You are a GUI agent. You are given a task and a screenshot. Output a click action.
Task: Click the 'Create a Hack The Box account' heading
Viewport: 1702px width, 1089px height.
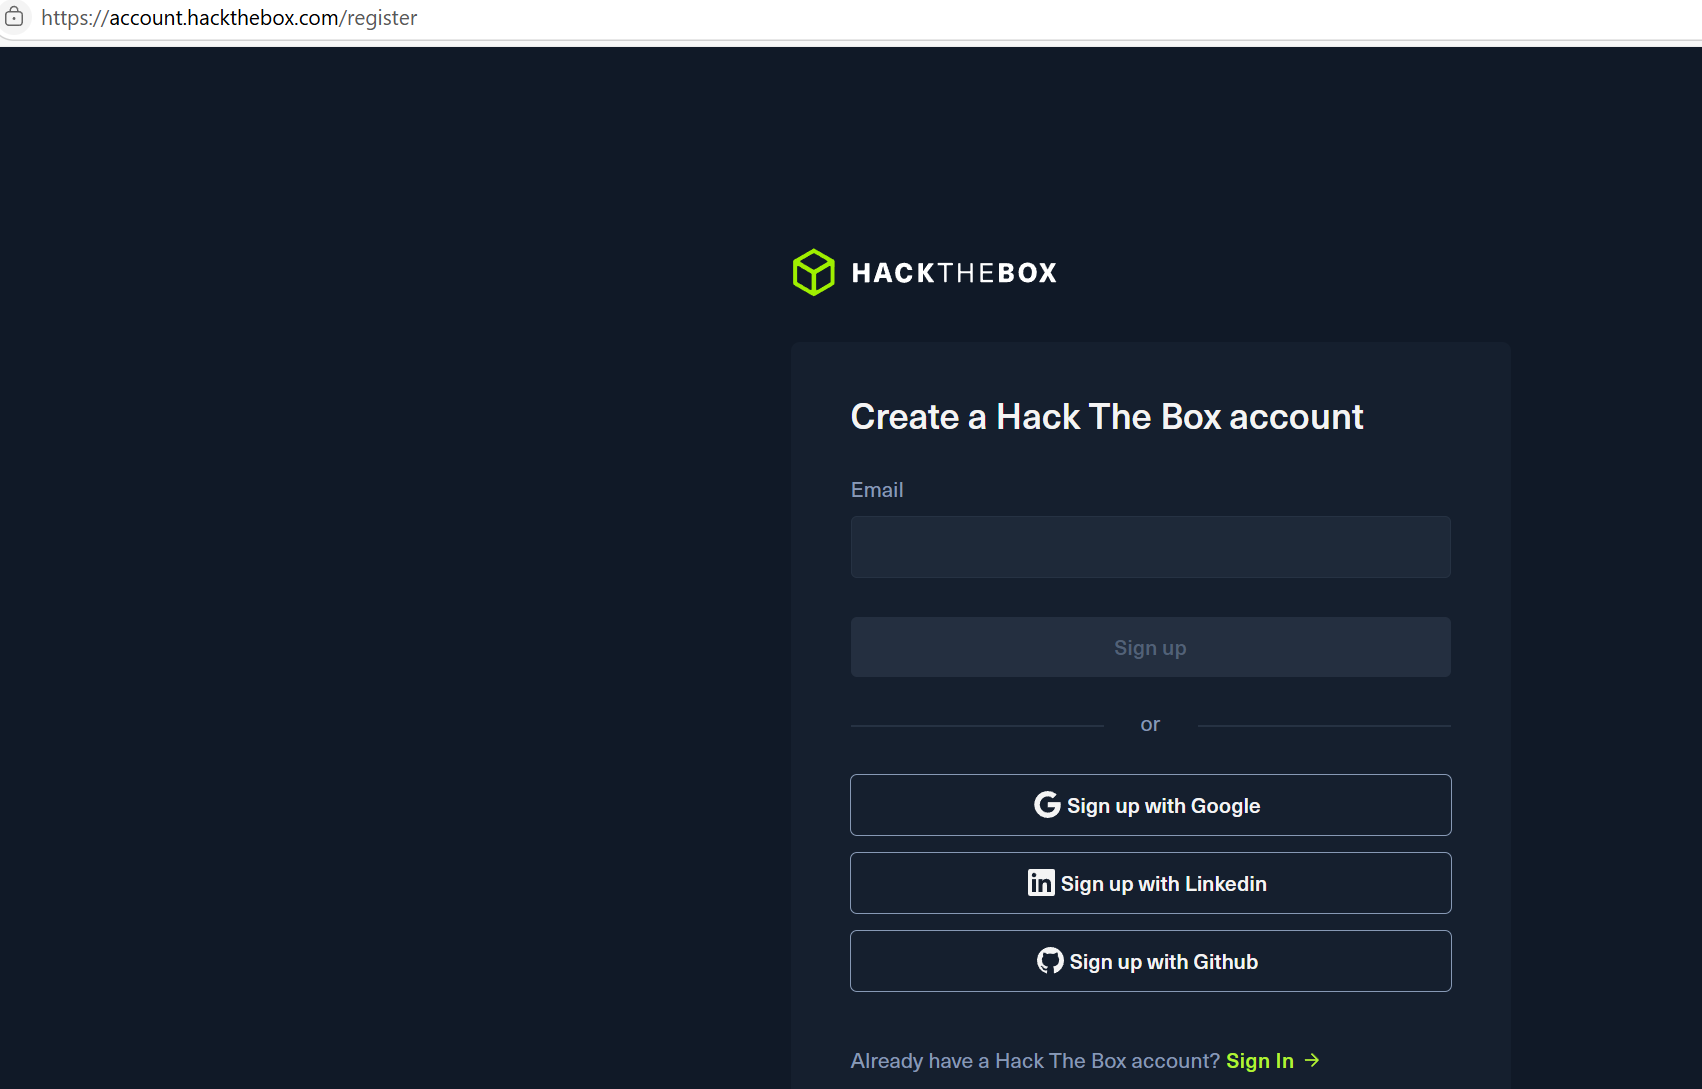(x=1106, y=417)
